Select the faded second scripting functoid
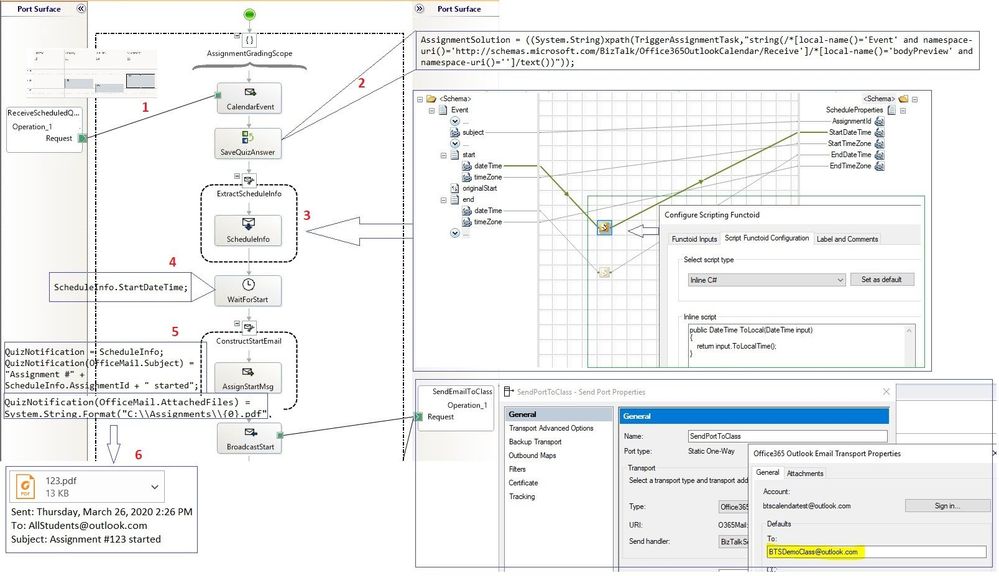The width and height of the screenshot is (999, 576). tap(604, 272)
